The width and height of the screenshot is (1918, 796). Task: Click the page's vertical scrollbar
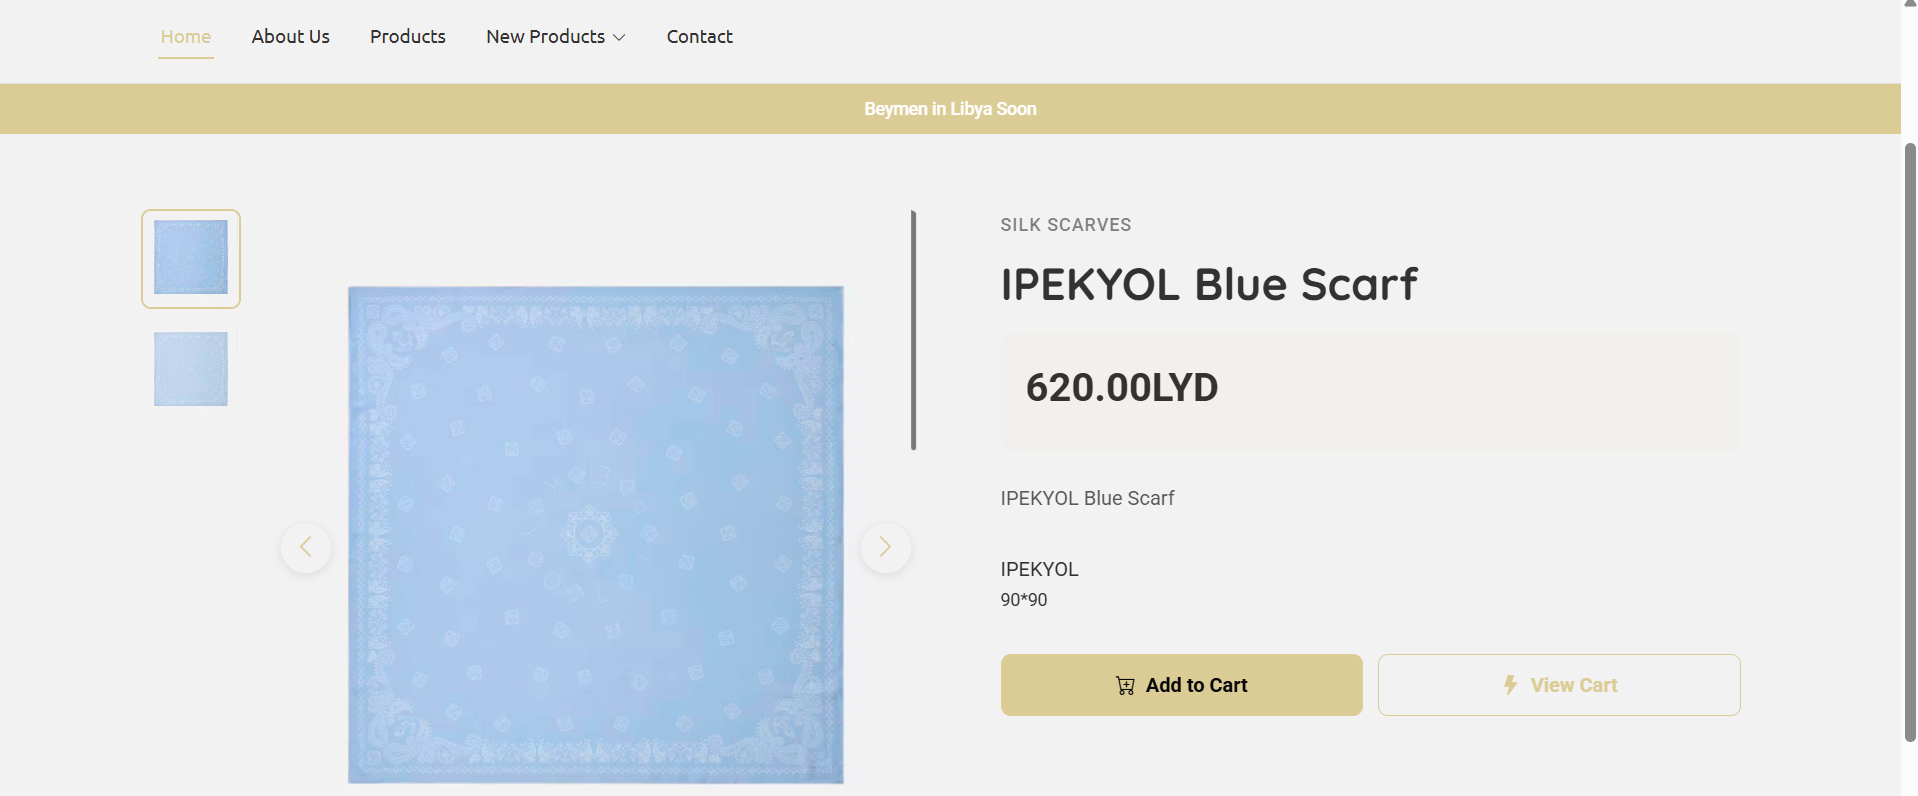[x=1910, y=440]
